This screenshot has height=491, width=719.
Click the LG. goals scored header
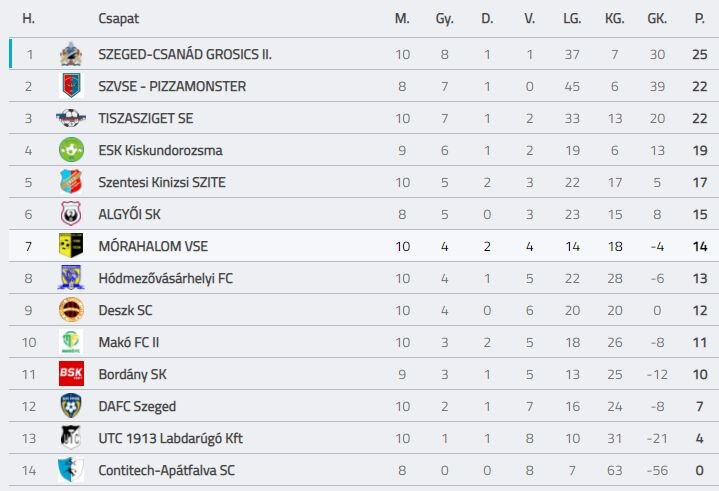click(x=572, y=18)
